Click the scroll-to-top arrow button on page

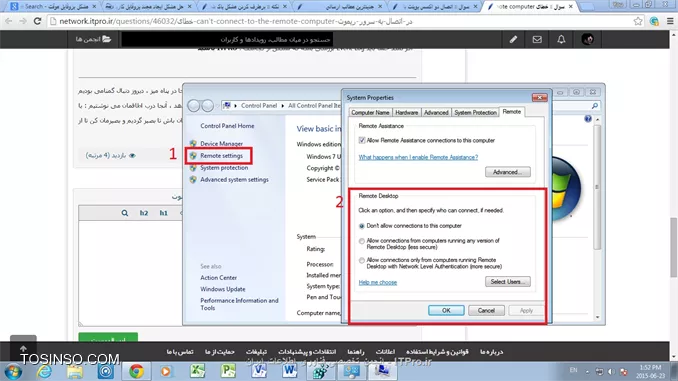tap(23, 348)
